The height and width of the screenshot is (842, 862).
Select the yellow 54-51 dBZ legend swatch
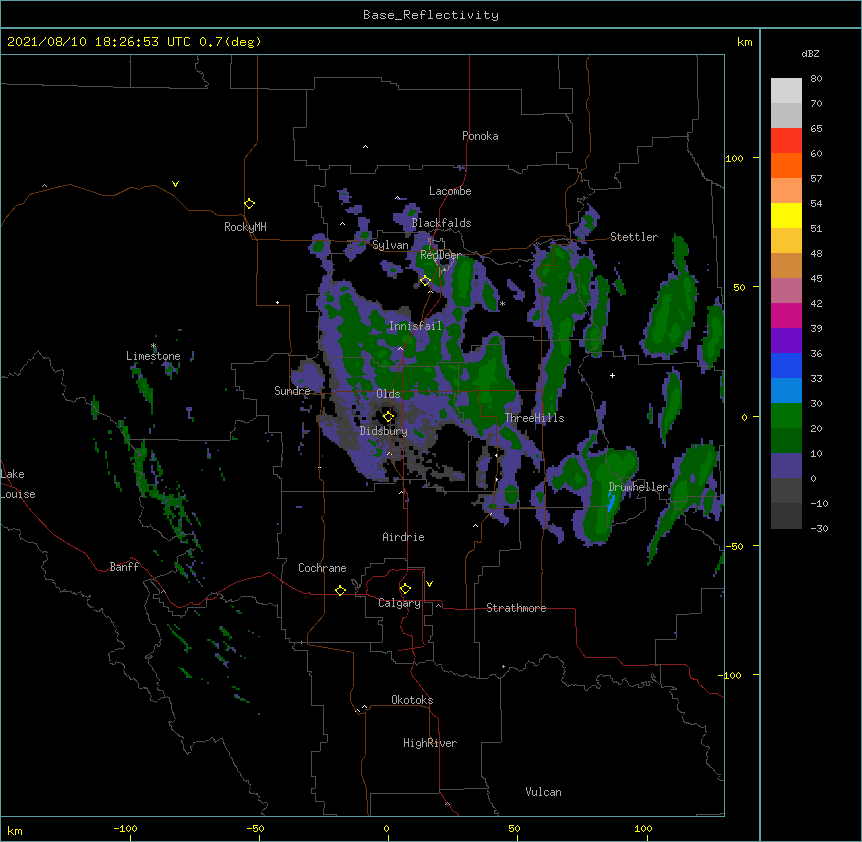pyautogui.click(x=786, y=215)
